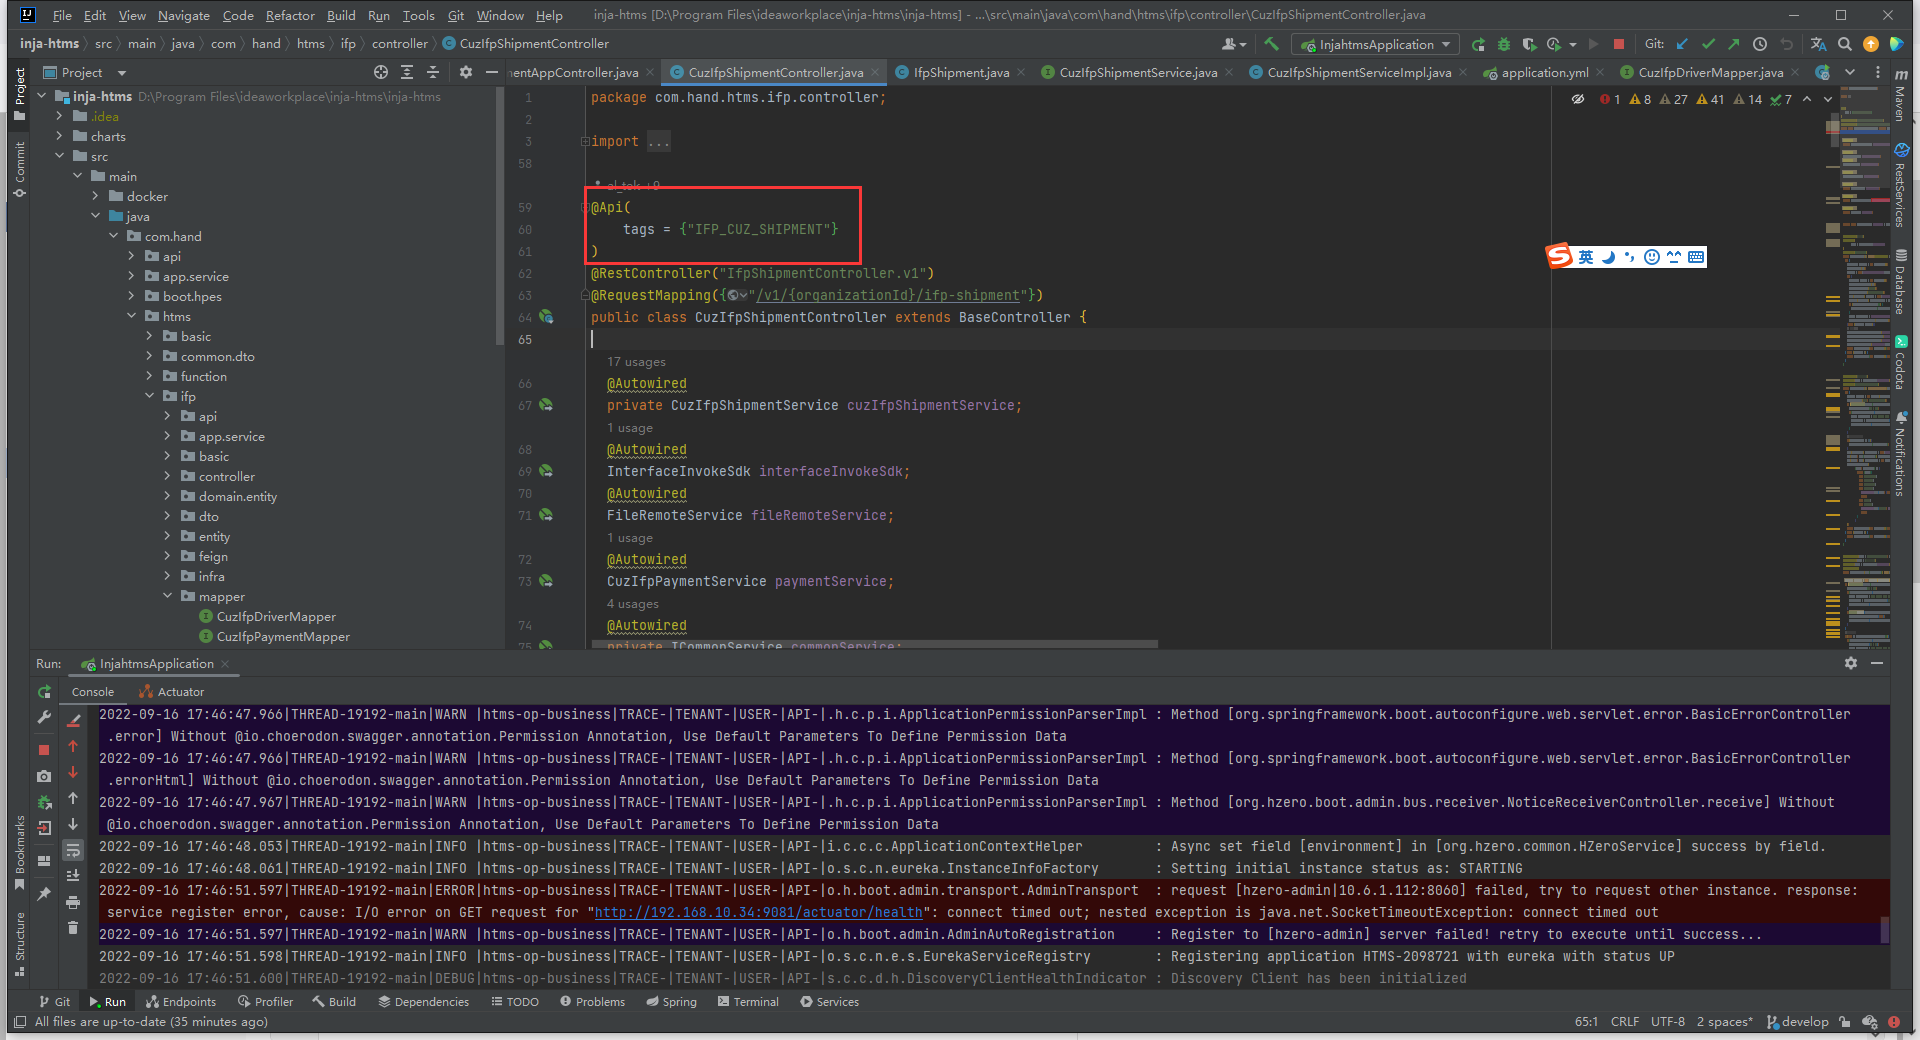
Task: Stop the application with the red square in the main toolbar
Action: [1619, 44]
